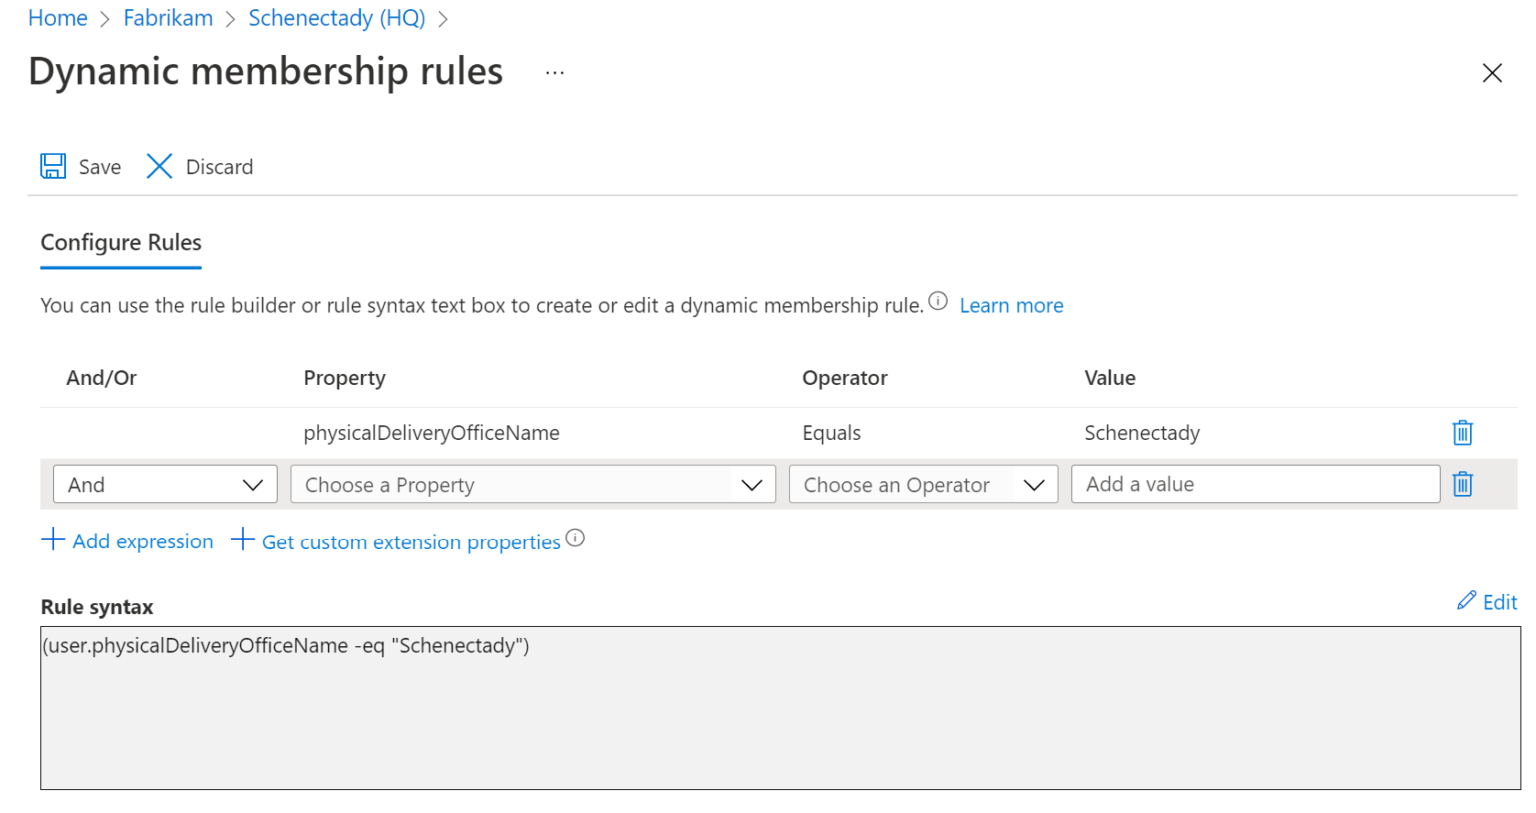The image size is (1536, 813).
Task: Click the Edit pencil icon for rule syntax
Action: 1466,601
